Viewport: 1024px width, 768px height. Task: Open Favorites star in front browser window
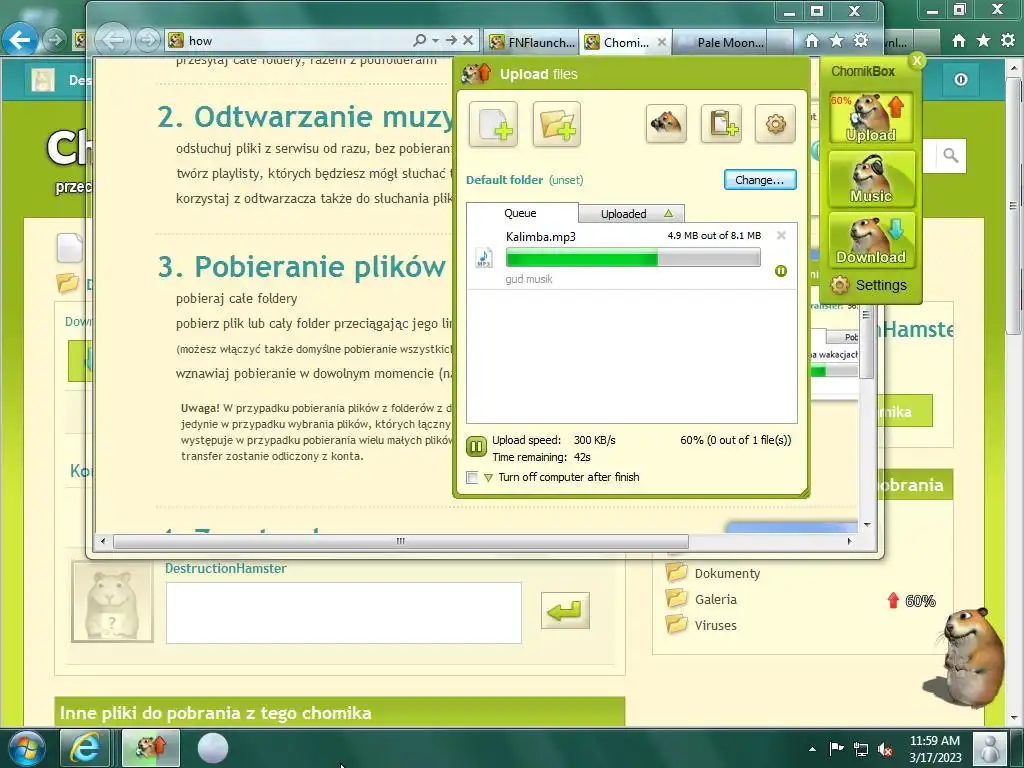[837, 41]
